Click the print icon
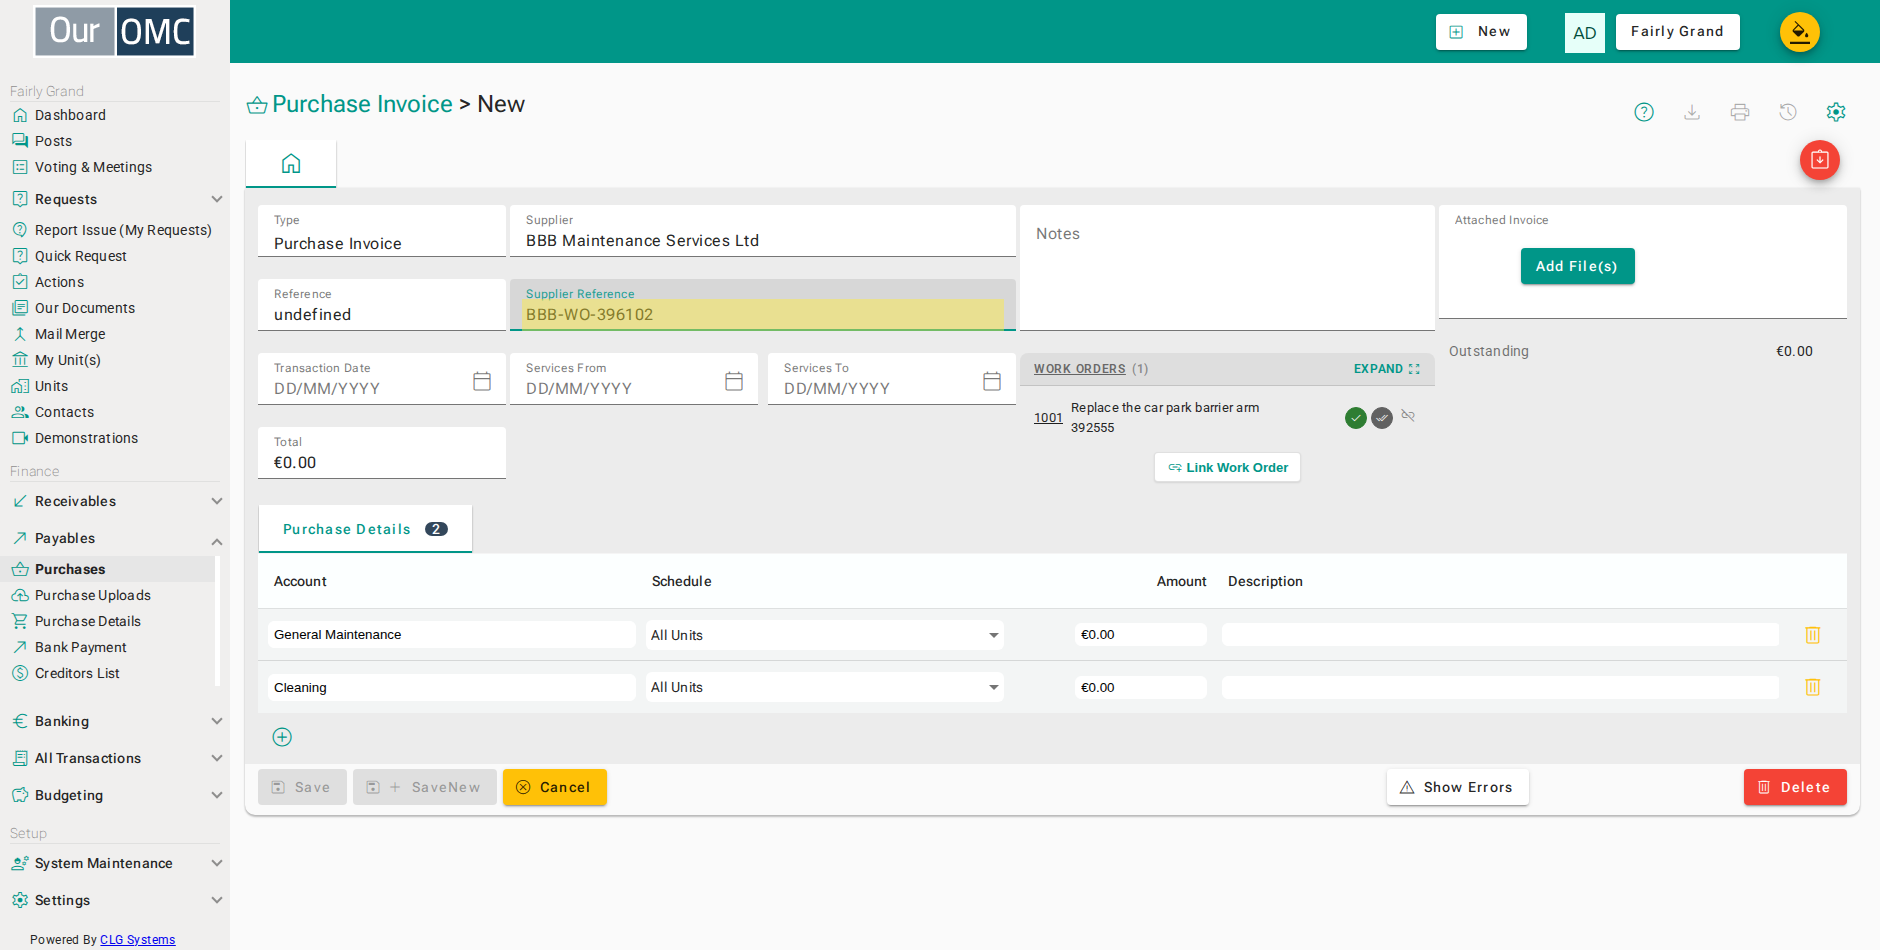1880x950 pixels. (x=1740, y=112)
